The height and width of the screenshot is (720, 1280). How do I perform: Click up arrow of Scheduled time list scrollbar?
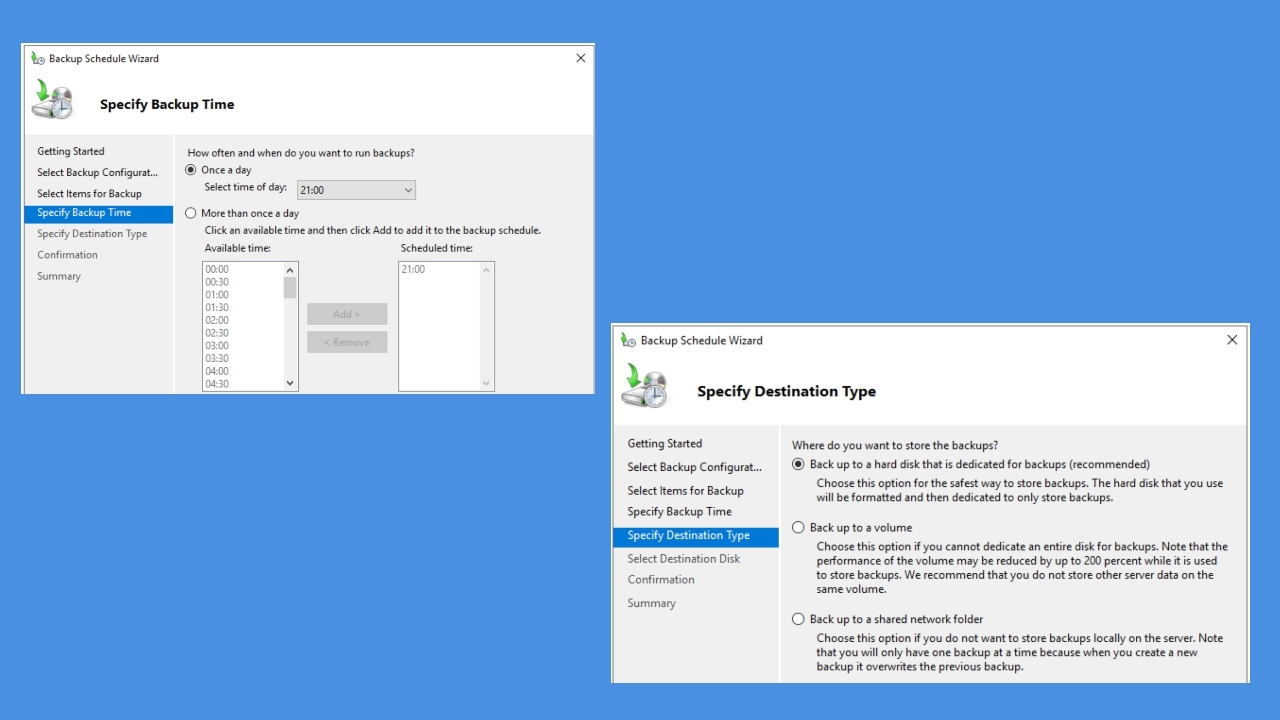[487, 270]
